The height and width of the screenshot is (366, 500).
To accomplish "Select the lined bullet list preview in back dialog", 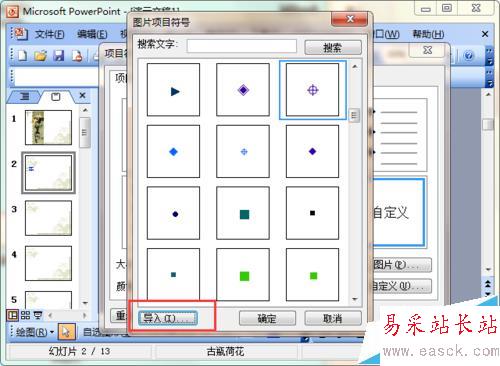I will coord(399,135).
